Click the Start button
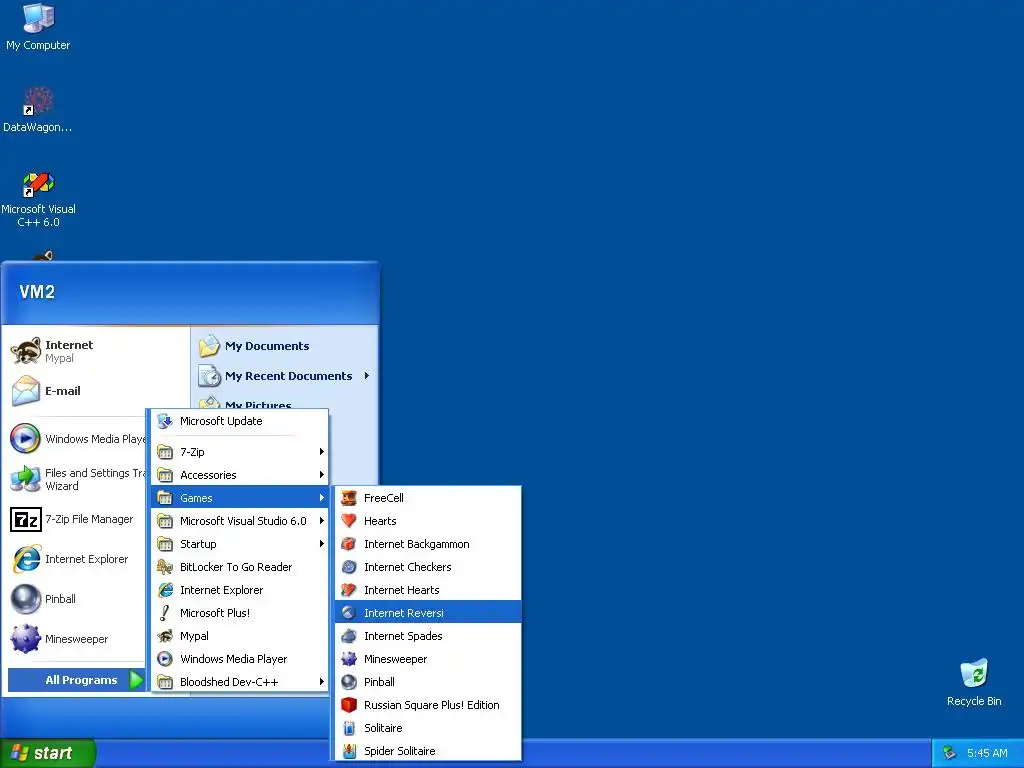 tap(47, 753)
